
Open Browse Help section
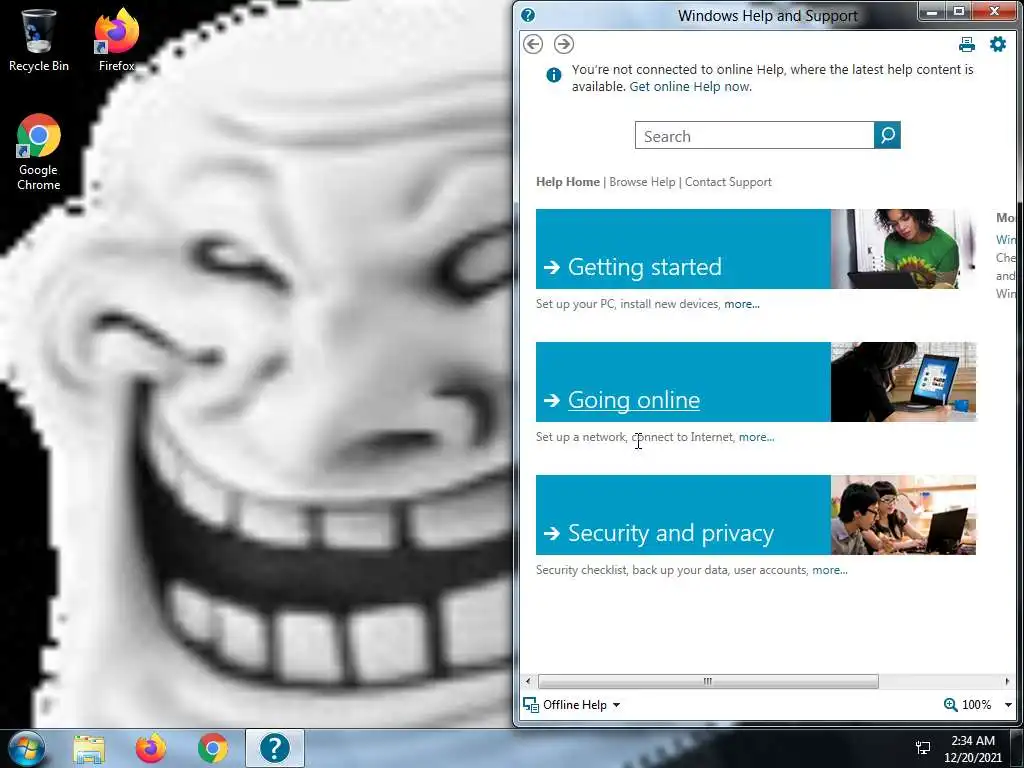click(642, 182)
